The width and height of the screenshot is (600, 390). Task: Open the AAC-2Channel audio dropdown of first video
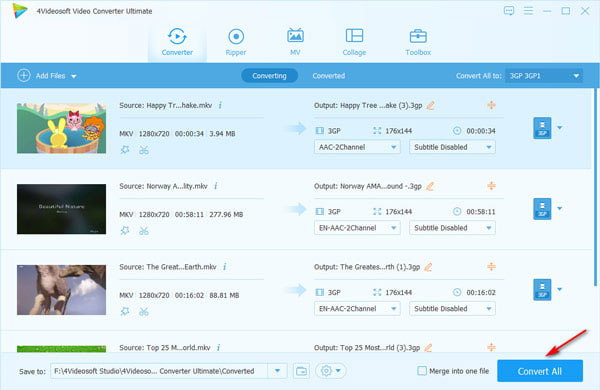pyautogui.click(x=357, y=147)
